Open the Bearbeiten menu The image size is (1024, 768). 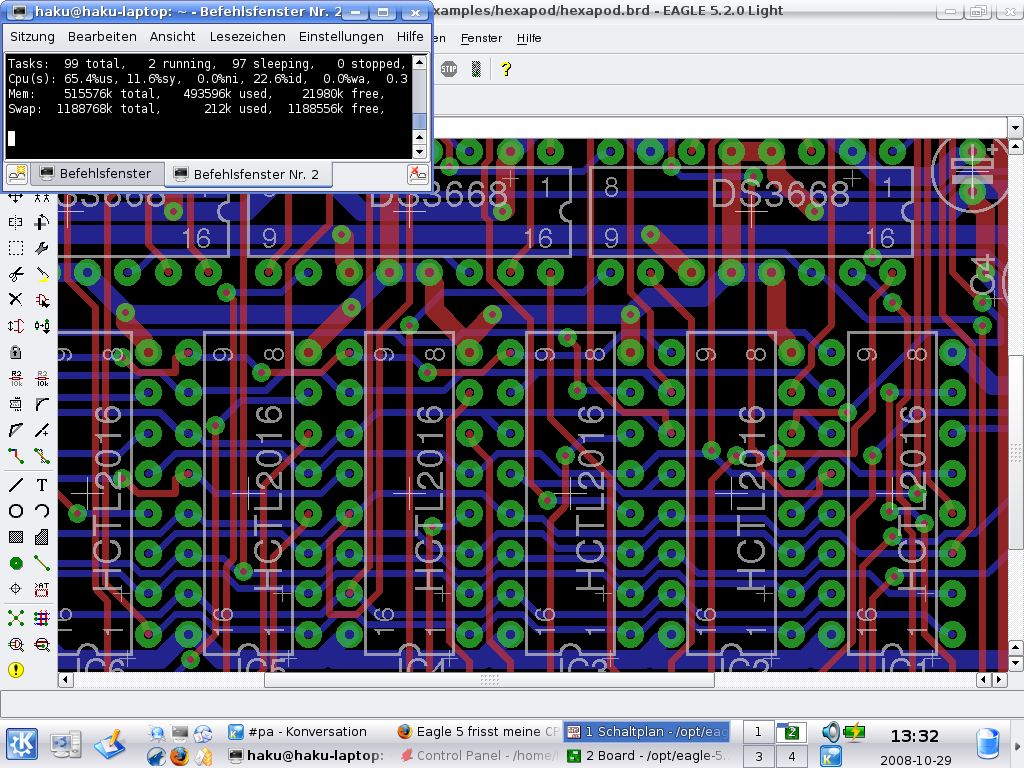pos(102,37)
